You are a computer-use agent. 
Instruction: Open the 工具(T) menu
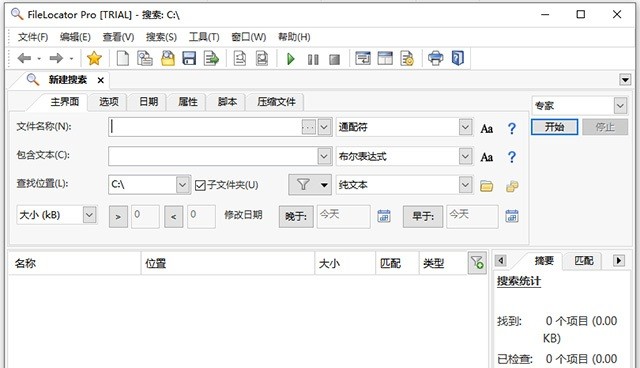click(x=204, y=37)
